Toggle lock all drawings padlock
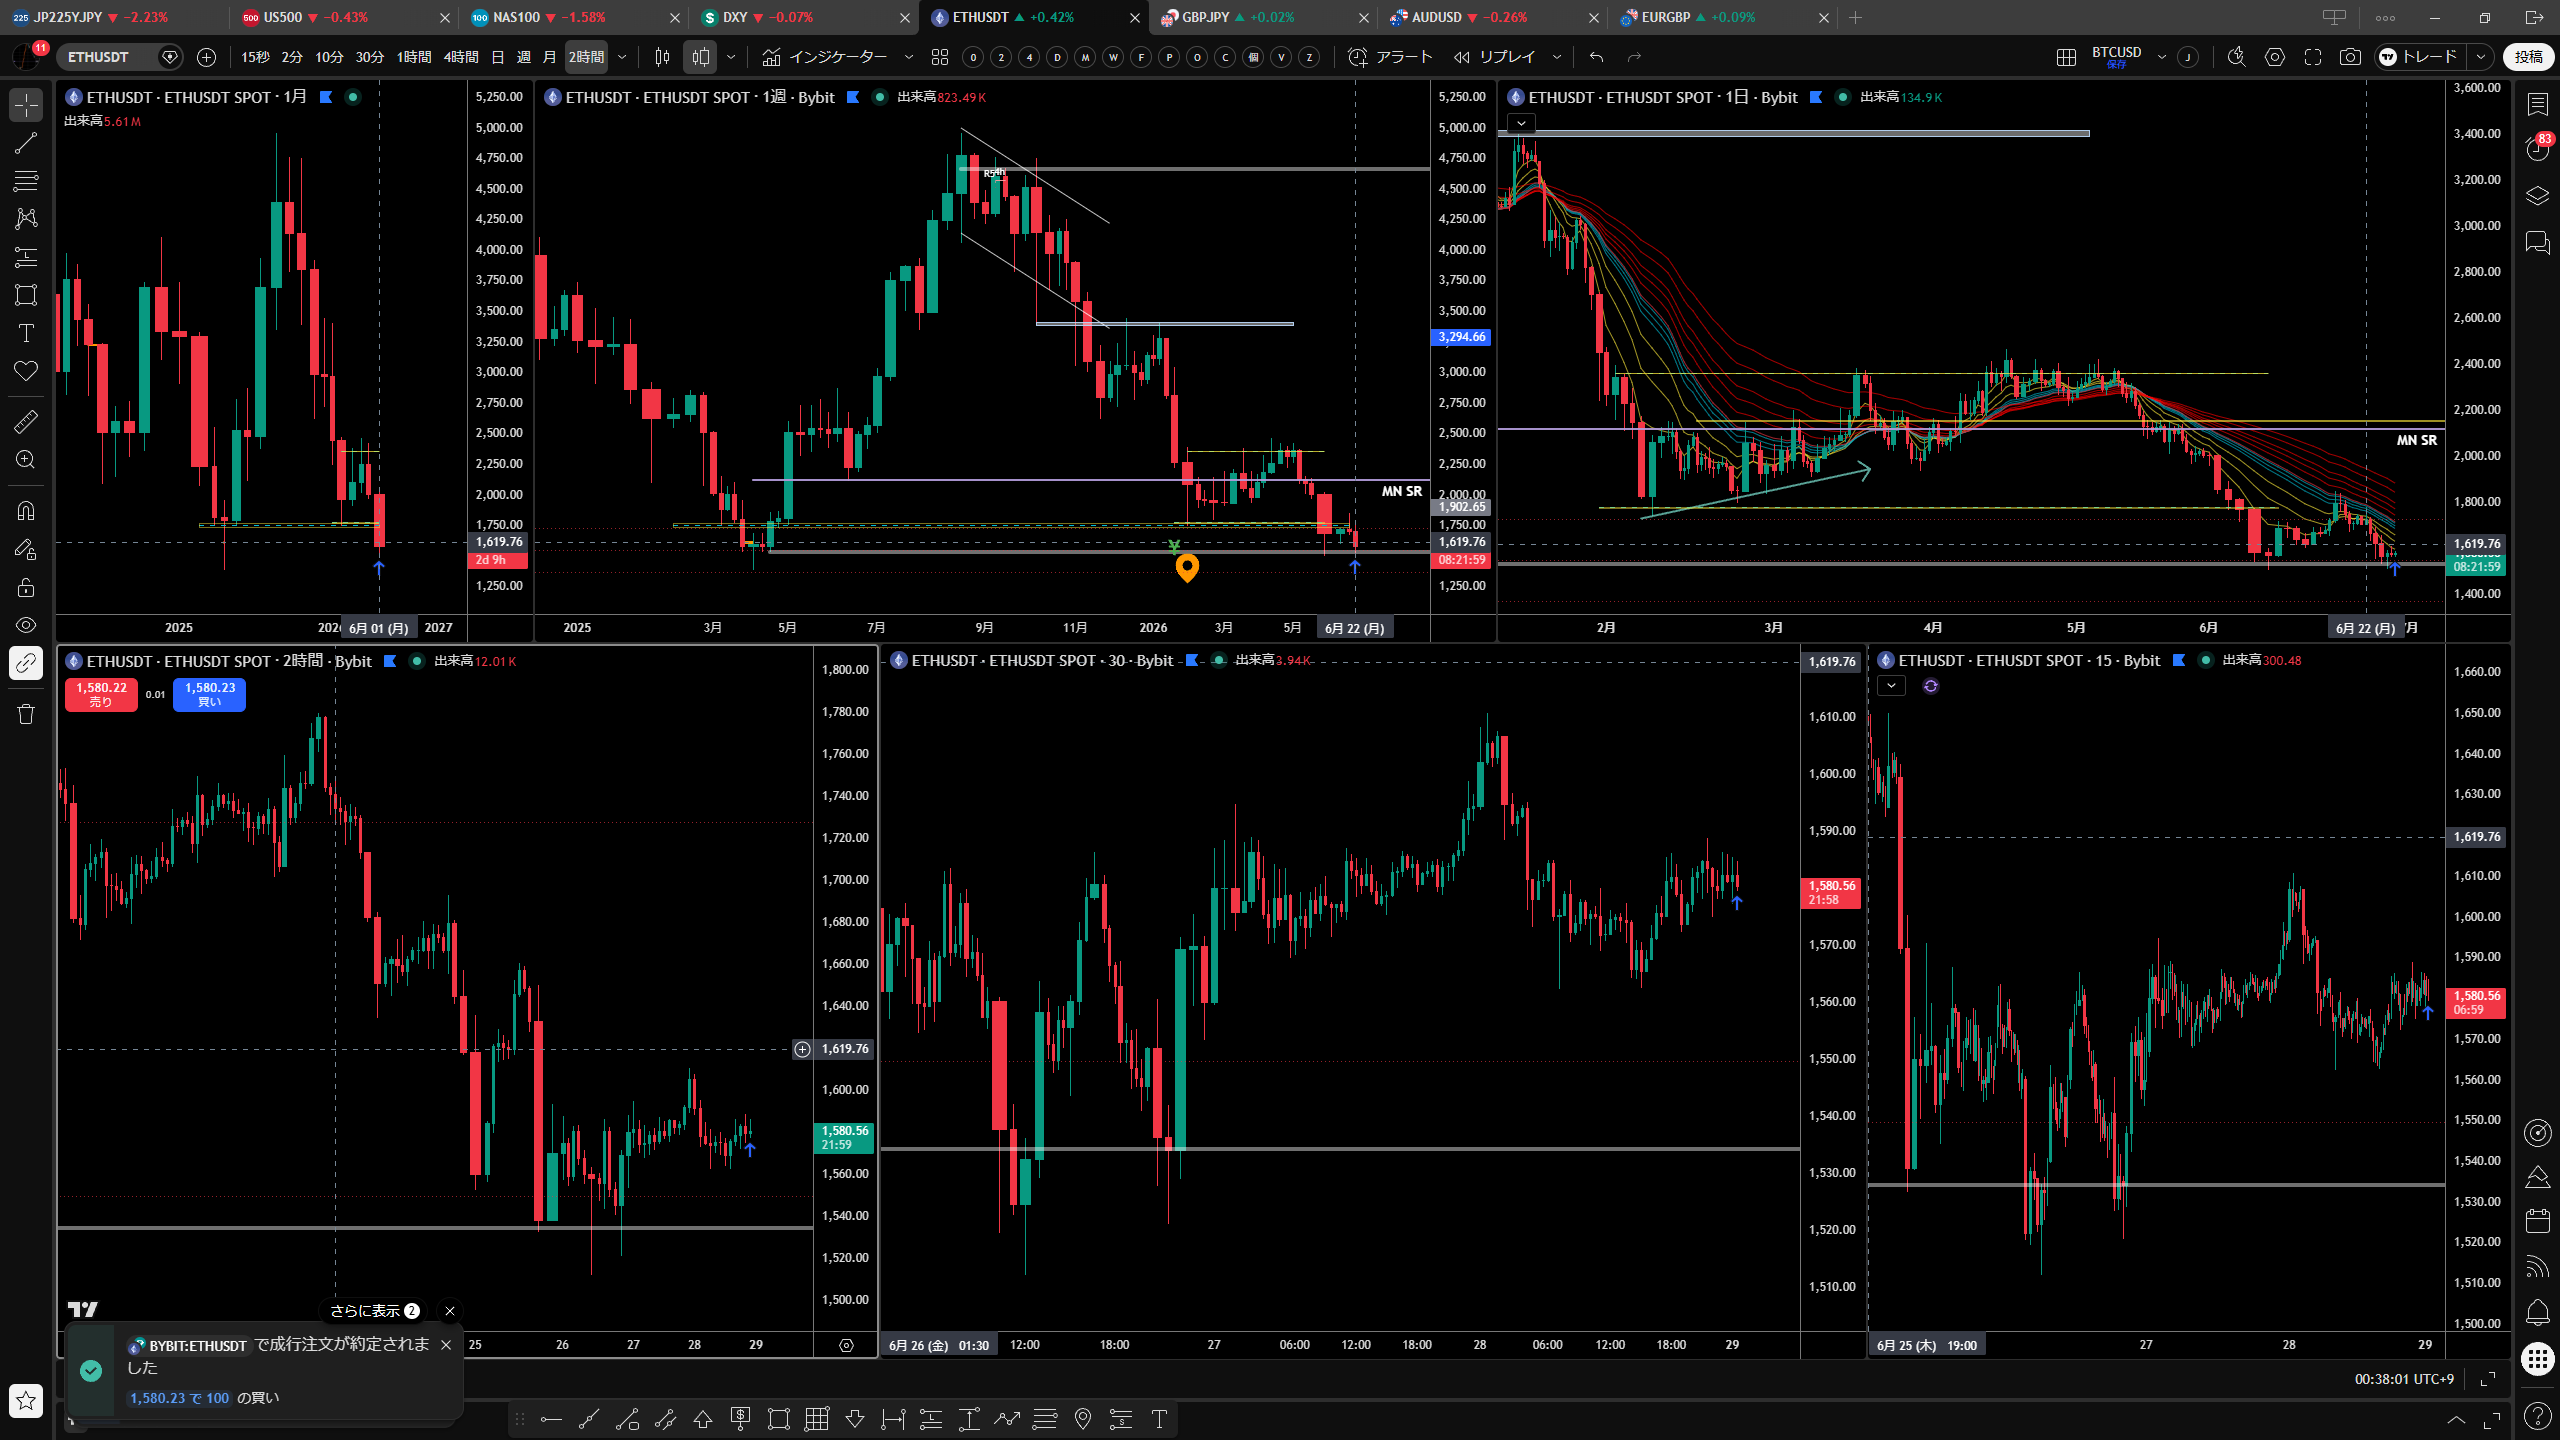 coord(26,587)
